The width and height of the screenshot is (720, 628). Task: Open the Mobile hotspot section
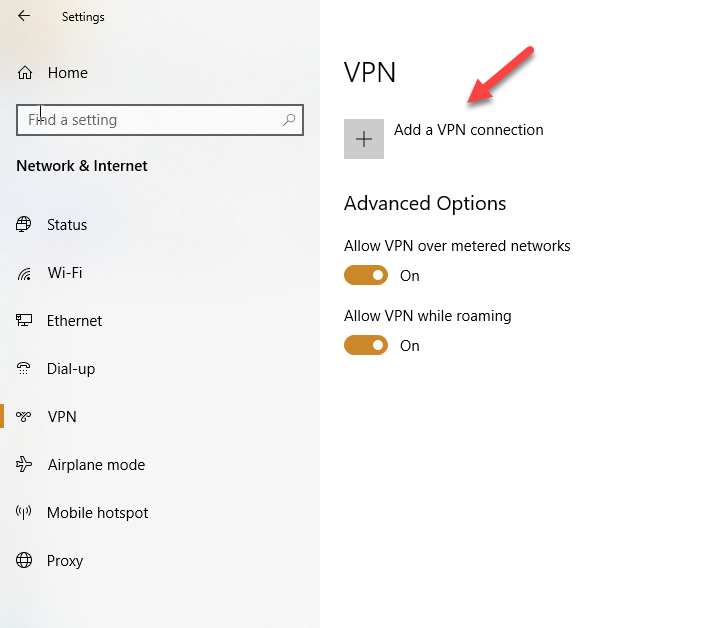tap(97, 513)
